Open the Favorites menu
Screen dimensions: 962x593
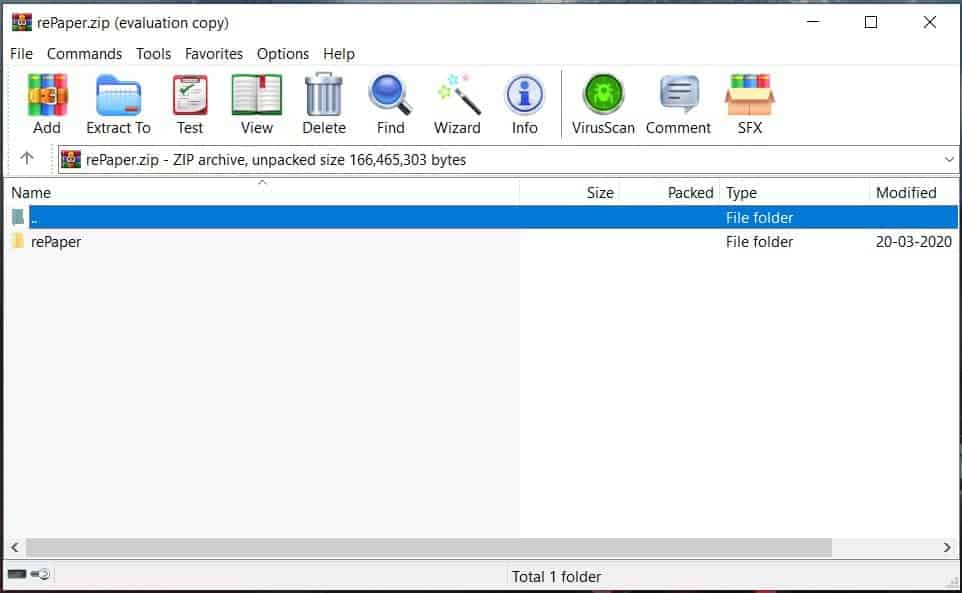click(214, 54)
